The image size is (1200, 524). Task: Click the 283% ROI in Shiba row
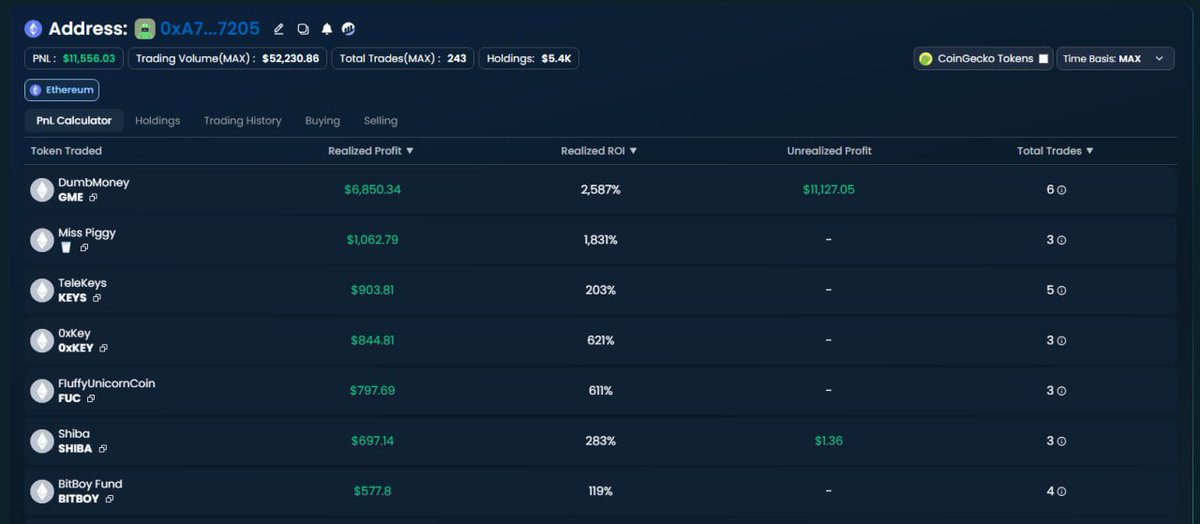(x=600, y=441)
